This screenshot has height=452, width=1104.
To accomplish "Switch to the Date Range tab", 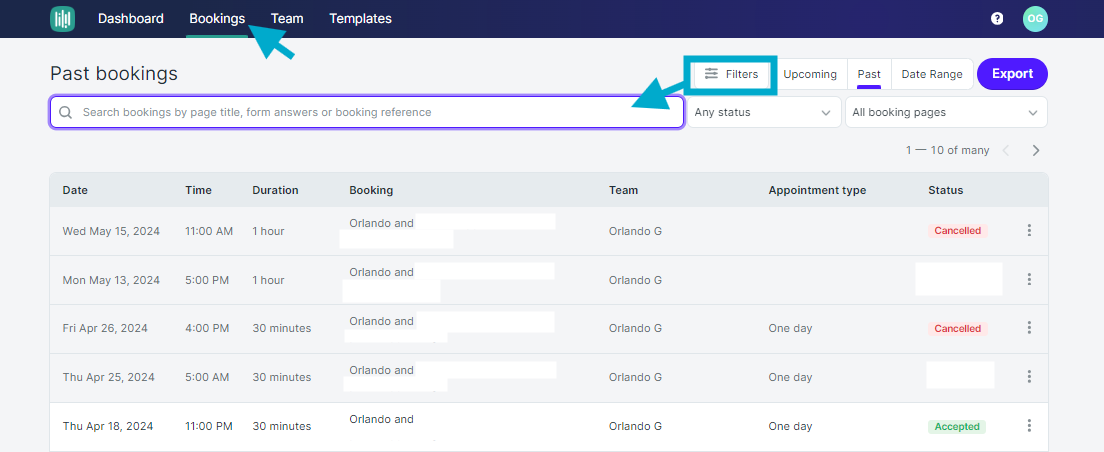I will tap(932, 74).
